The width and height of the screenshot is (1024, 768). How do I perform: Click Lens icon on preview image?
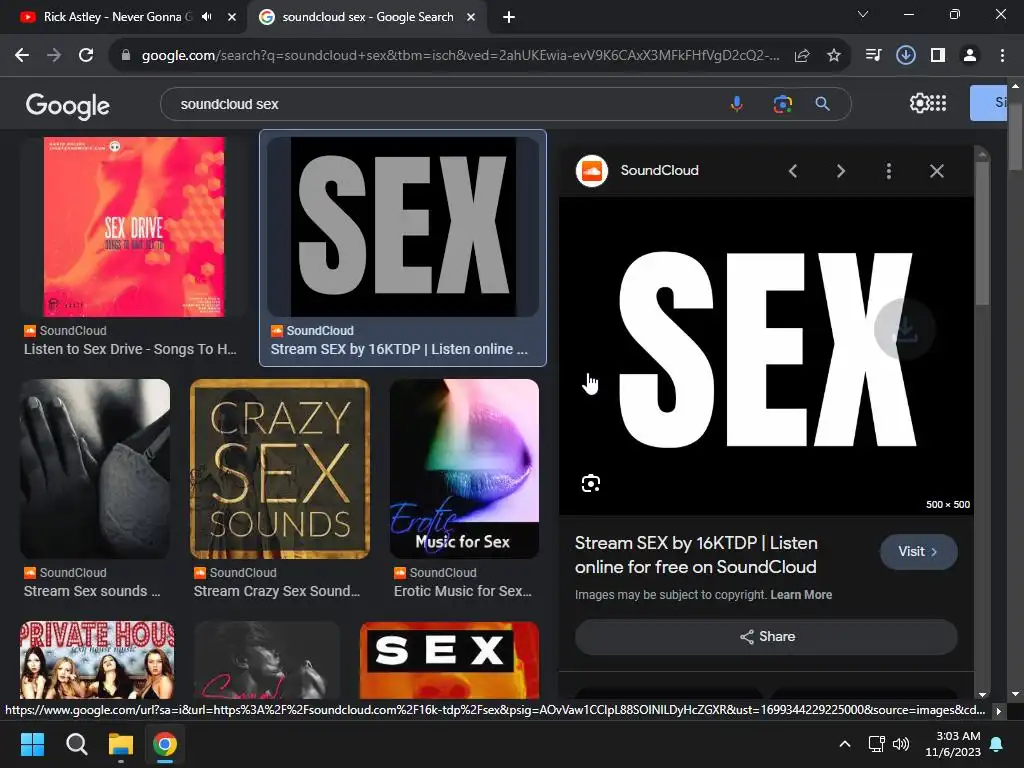pos(590,483)
